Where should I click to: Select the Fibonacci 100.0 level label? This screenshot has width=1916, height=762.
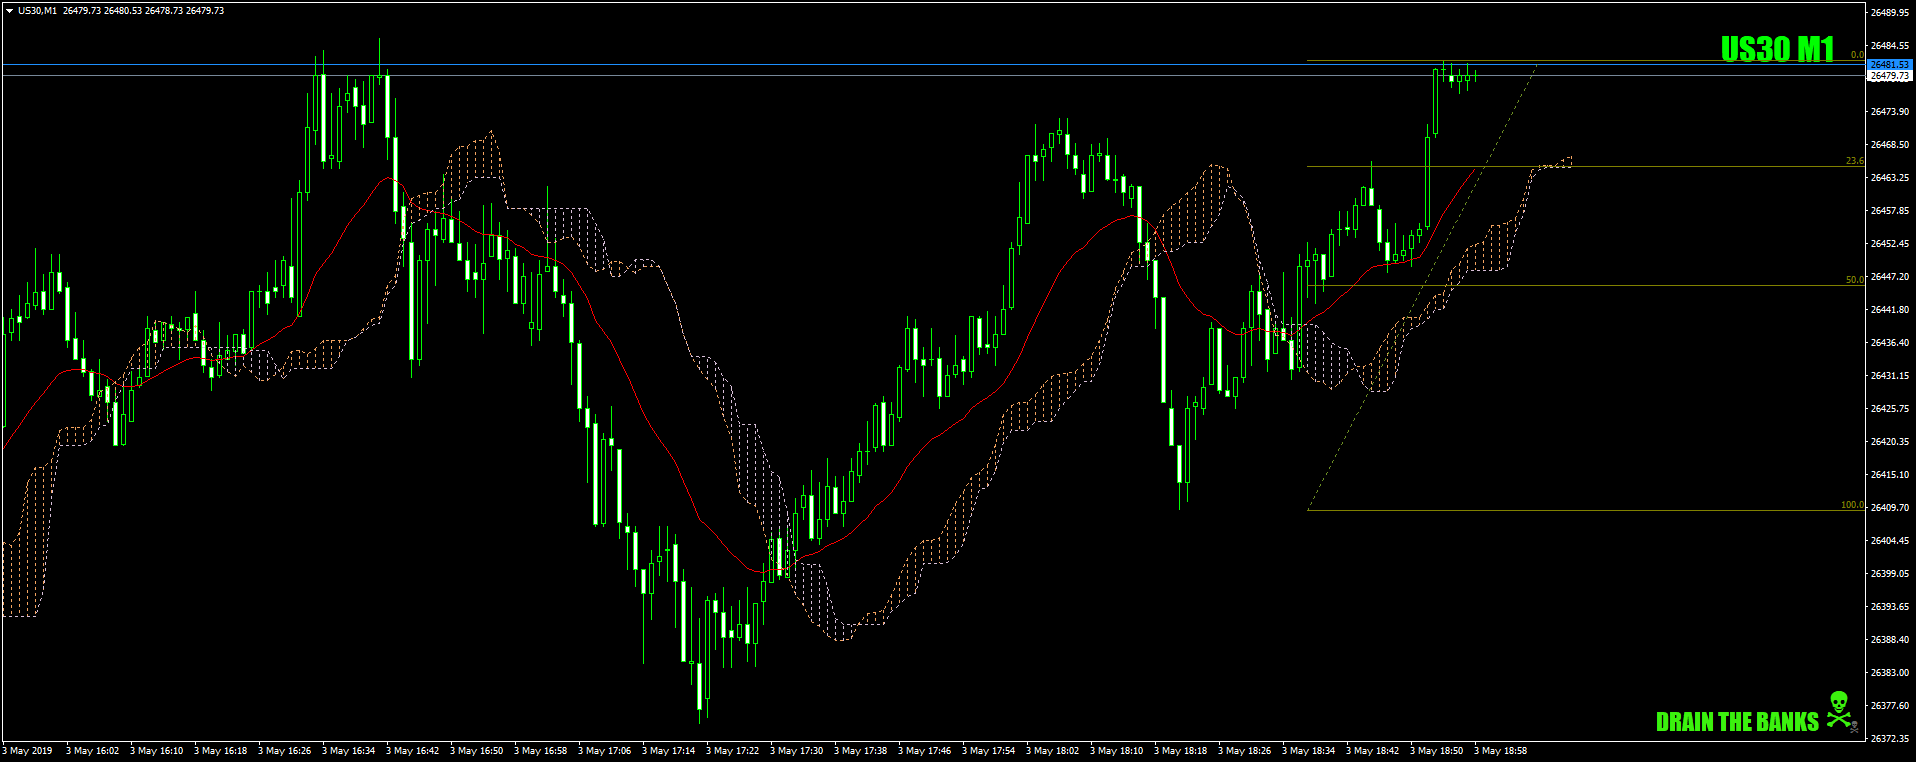(x=1853, y=505)
